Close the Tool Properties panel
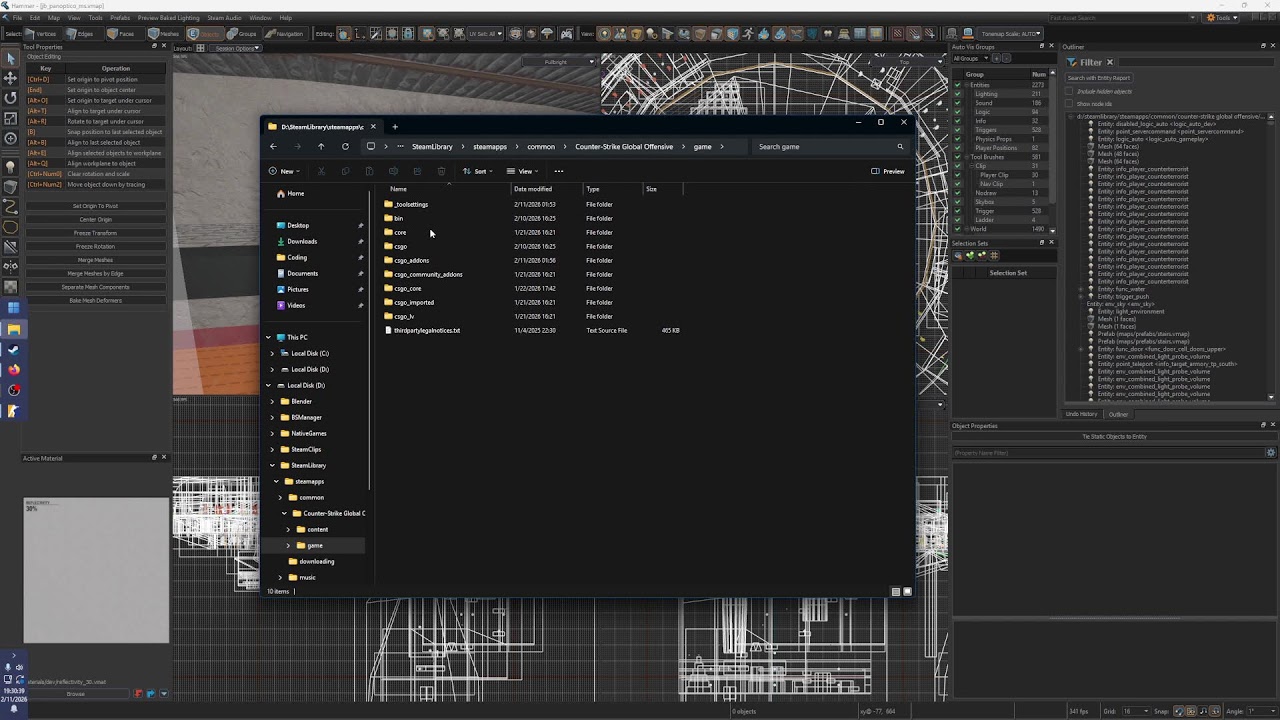The width and height of the screenshot is (1280, 720). (164, 46)
